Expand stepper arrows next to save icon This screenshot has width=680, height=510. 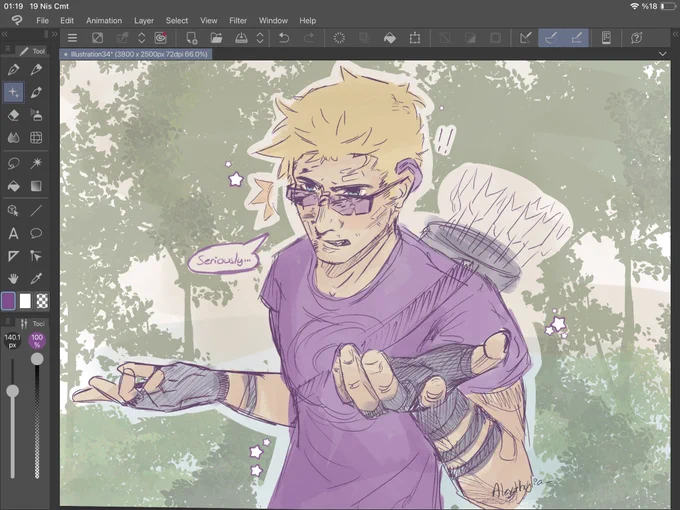tap(260, 38)
